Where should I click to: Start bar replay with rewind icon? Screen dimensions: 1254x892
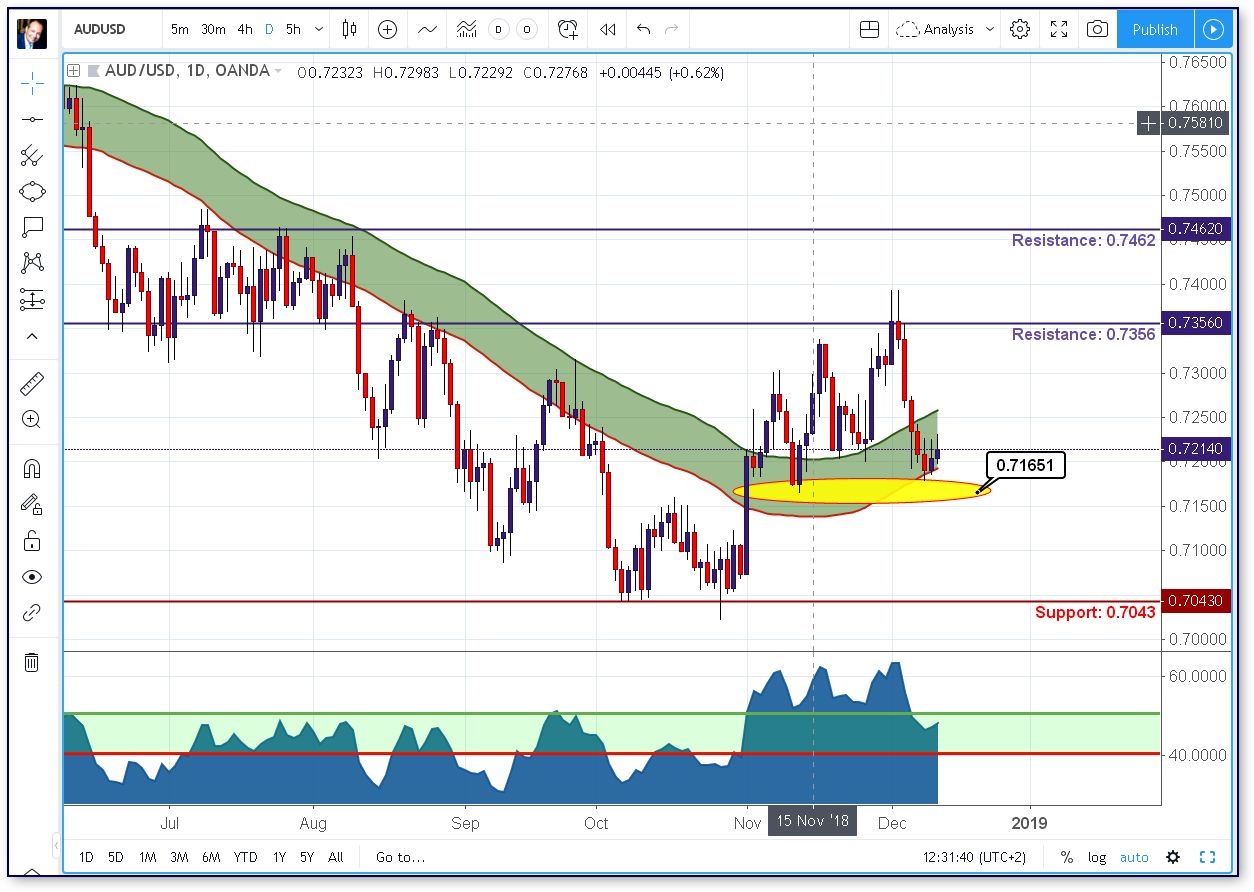(607, 29)
